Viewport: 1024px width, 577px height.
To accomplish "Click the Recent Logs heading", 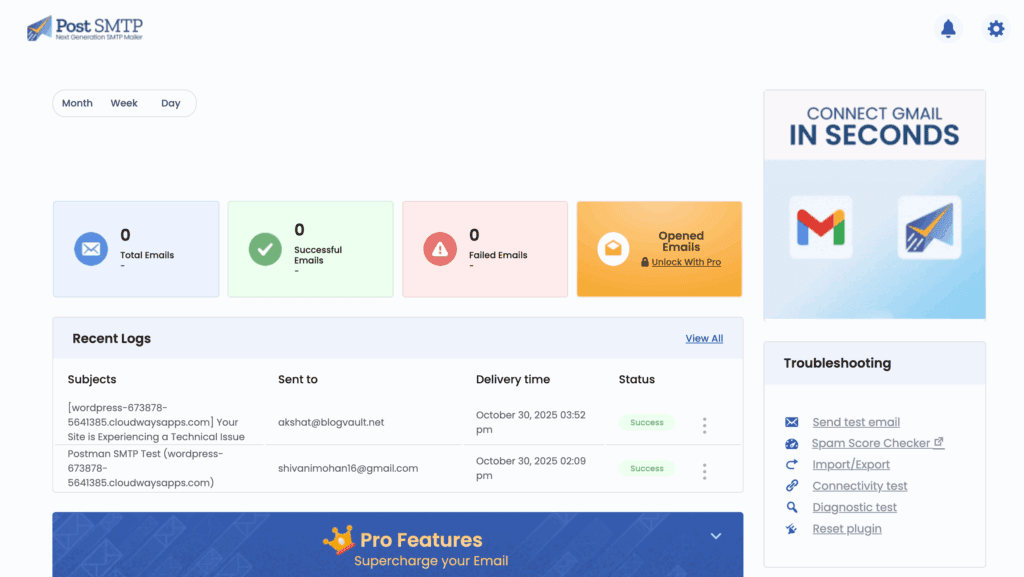I will click(x=112, y=338).
